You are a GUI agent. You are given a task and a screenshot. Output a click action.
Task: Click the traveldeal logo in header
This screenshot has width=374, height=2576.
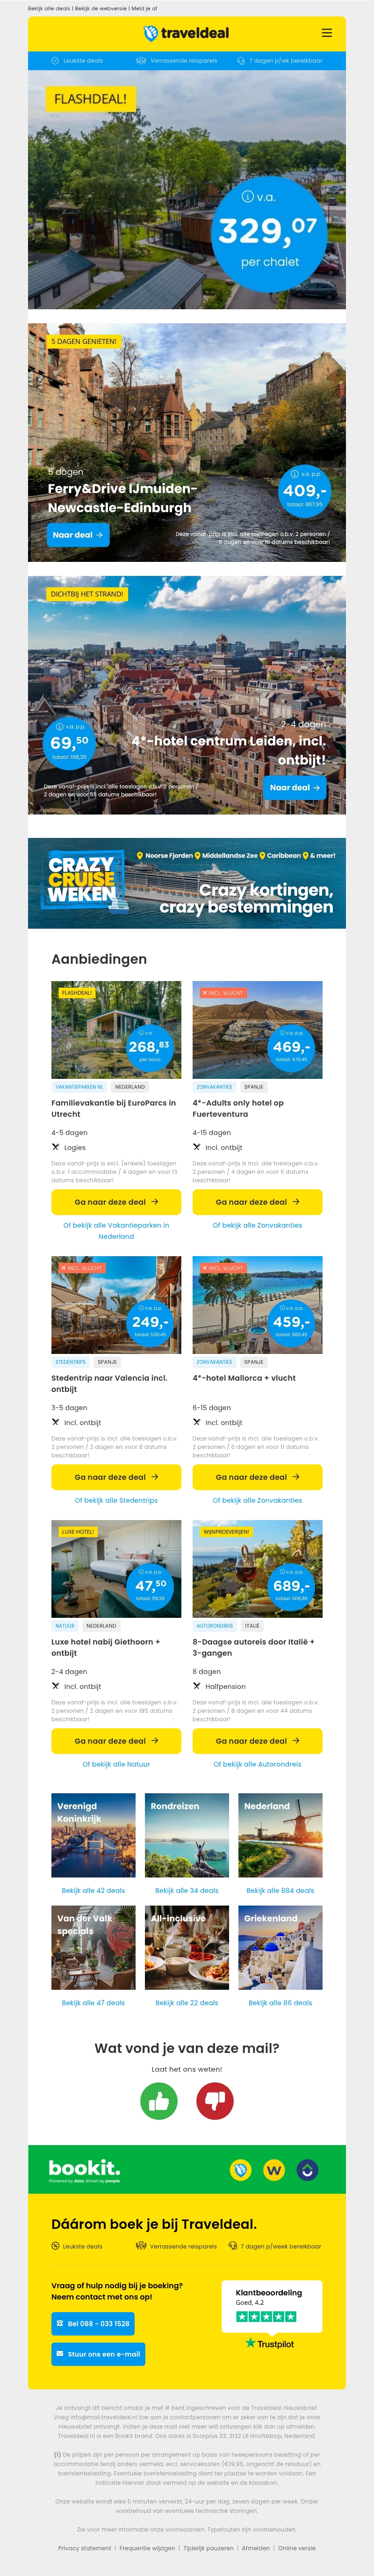click(186, 33)
